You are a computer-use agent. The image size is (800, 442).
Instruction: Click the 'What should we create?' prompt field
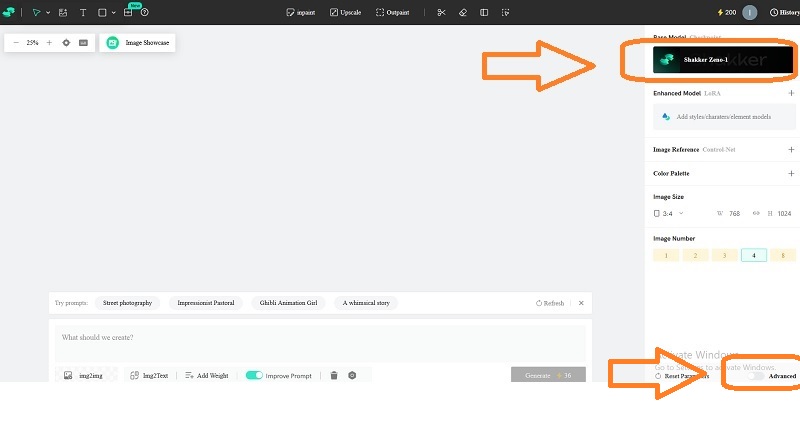point(318,338)
